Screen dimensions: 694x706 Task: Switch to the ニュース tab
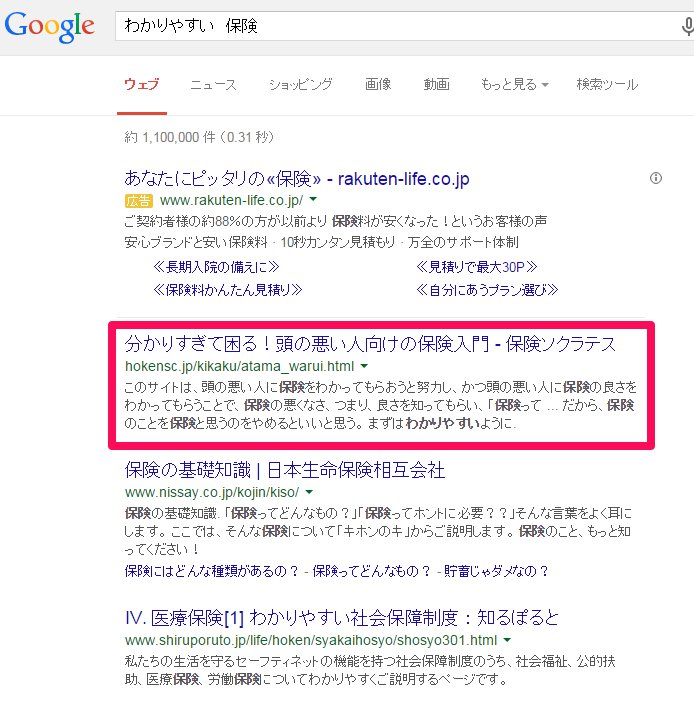pyautogui.click(x=213, y=84)
